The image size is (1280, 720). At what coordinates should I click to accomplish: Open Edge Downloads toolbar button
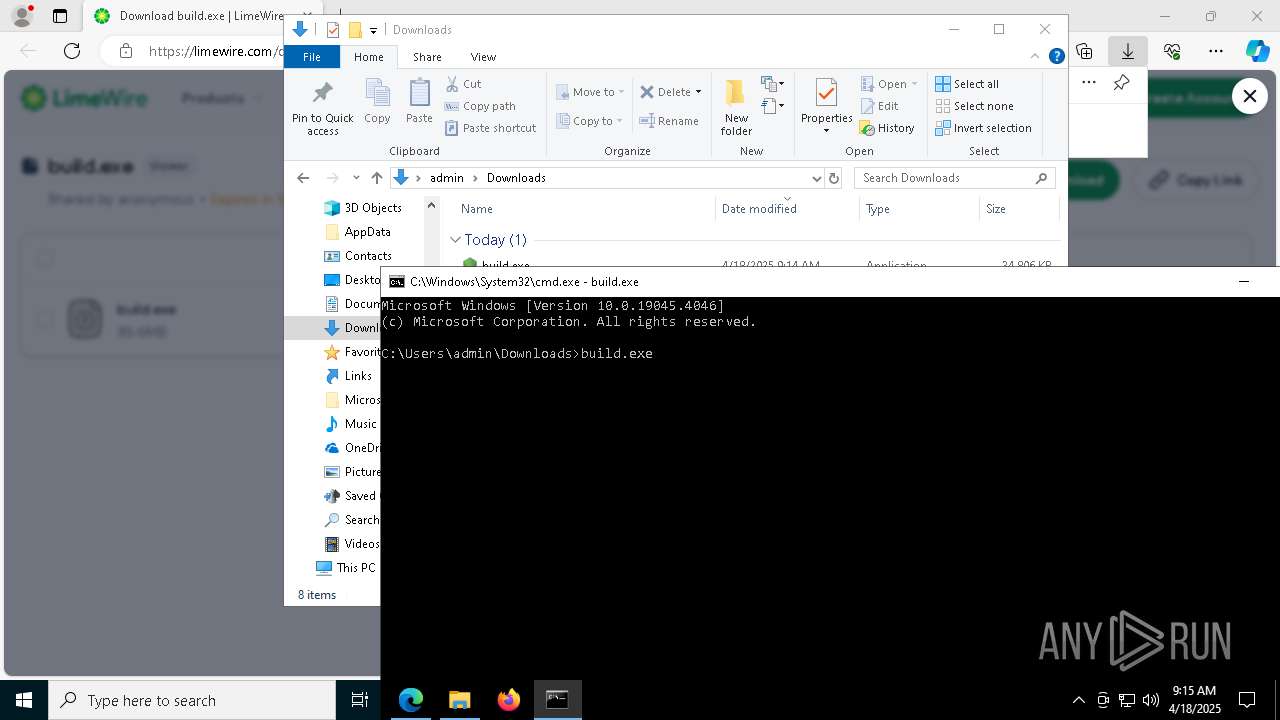[1127, 51]
